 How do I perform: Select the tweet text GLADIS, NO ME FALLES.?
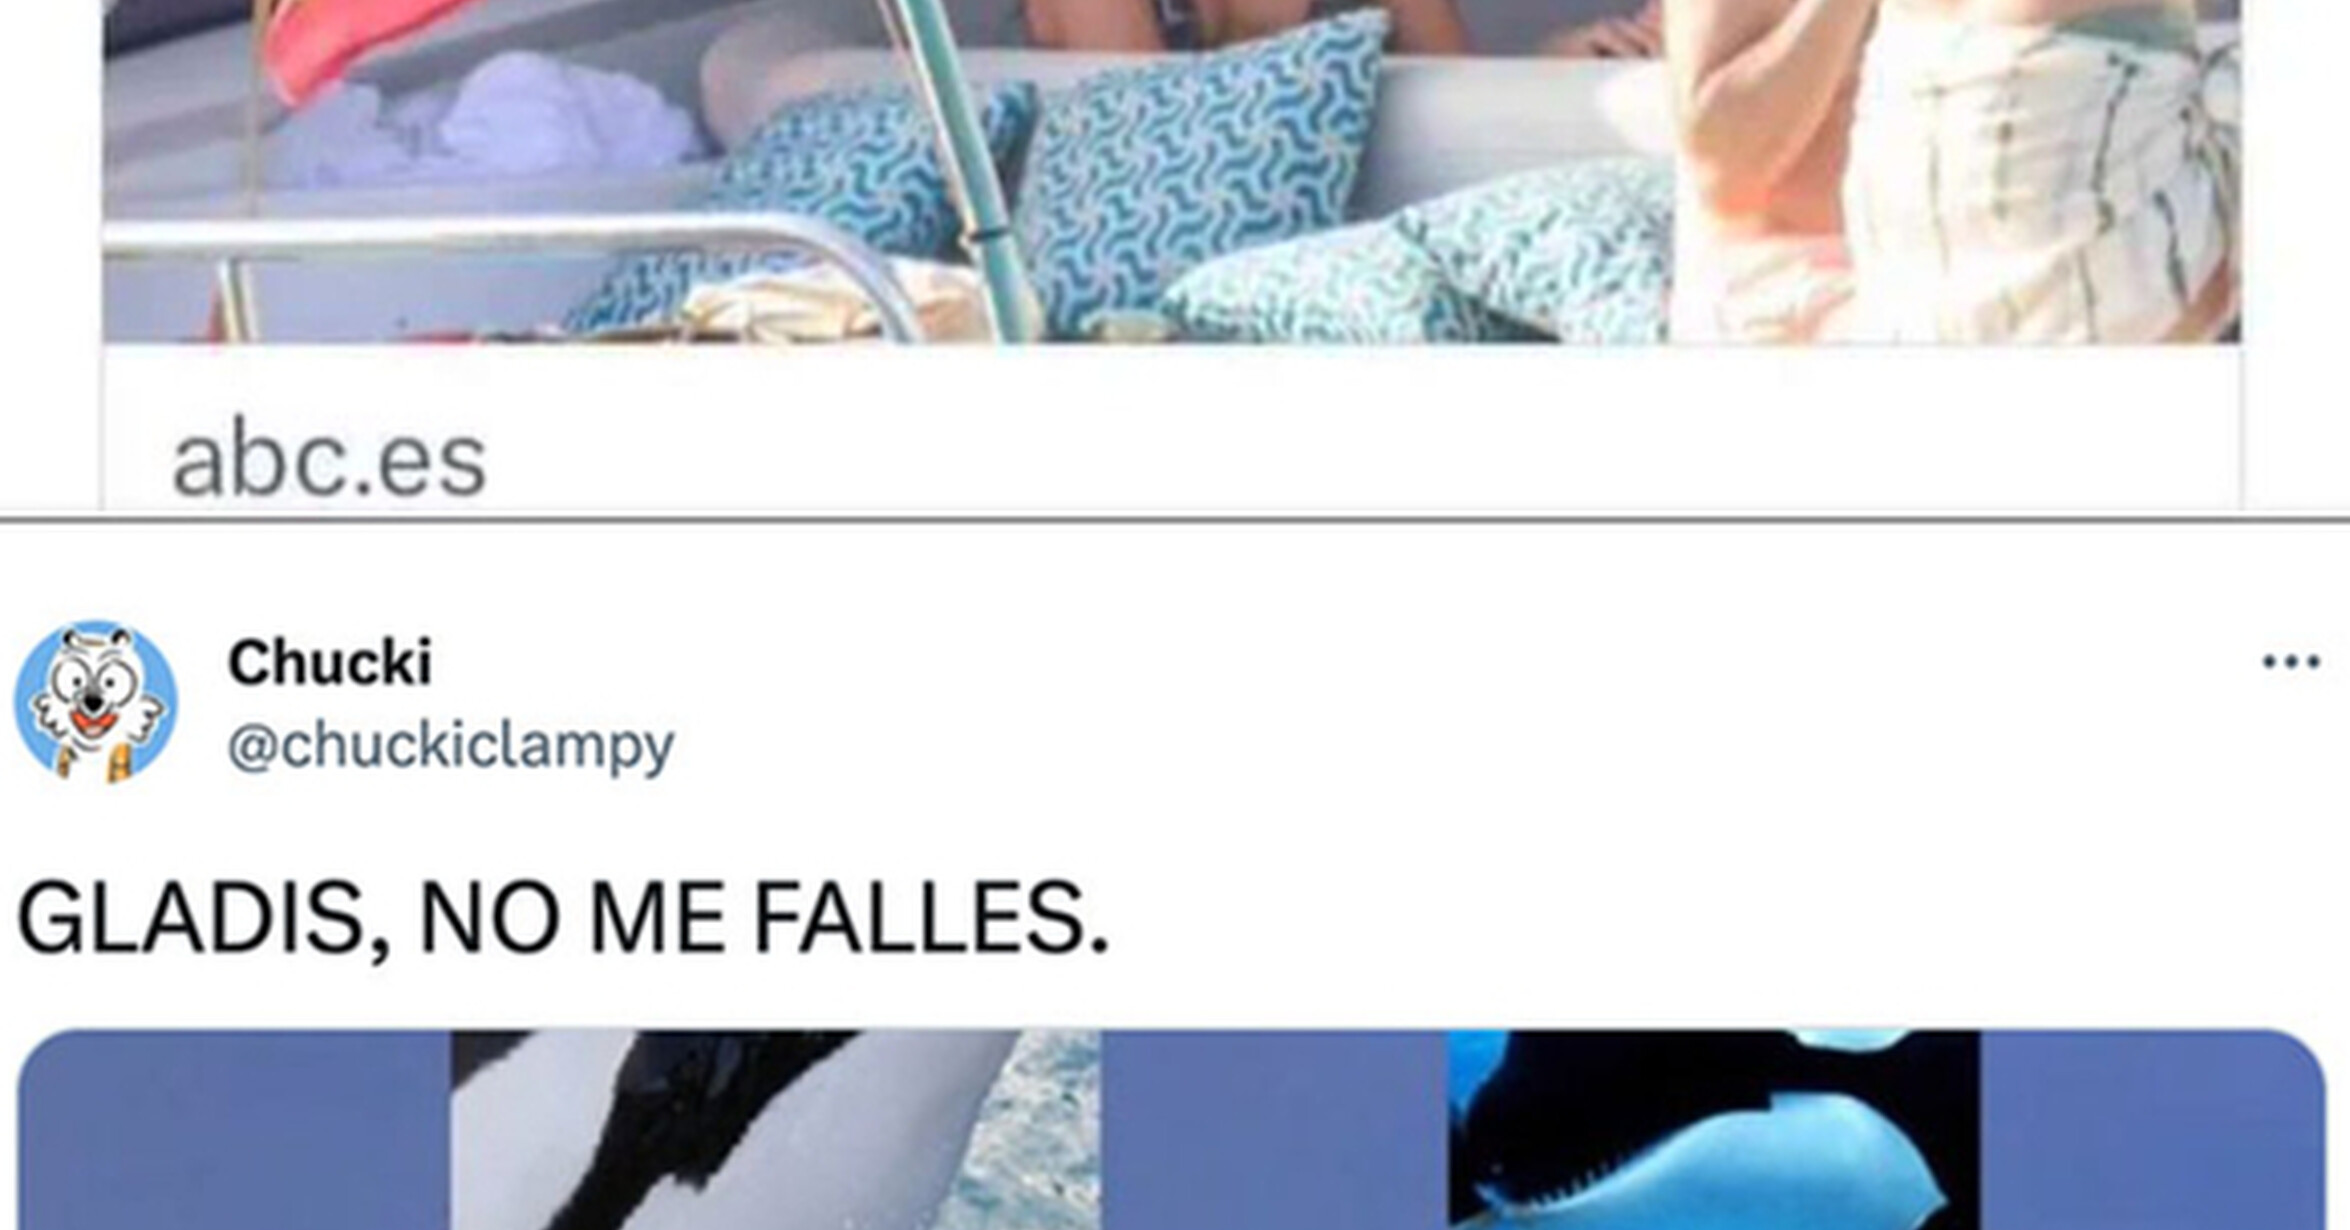click(563, 918)
